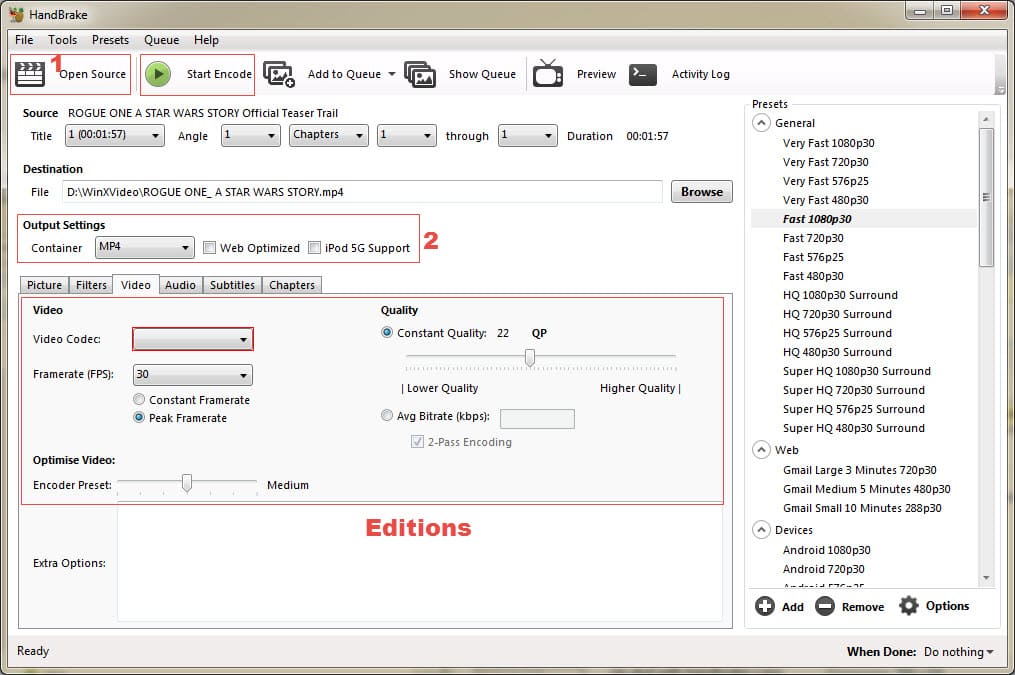Click the Add to Queue icon
This screenshot has height=675, width=1015.
pos(279,73)
